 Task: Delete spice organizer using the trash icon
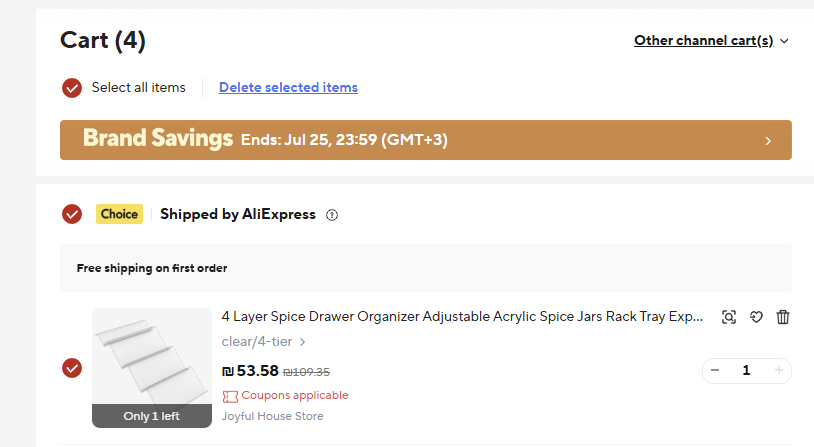pyautogui.click(x=783, y=317)
